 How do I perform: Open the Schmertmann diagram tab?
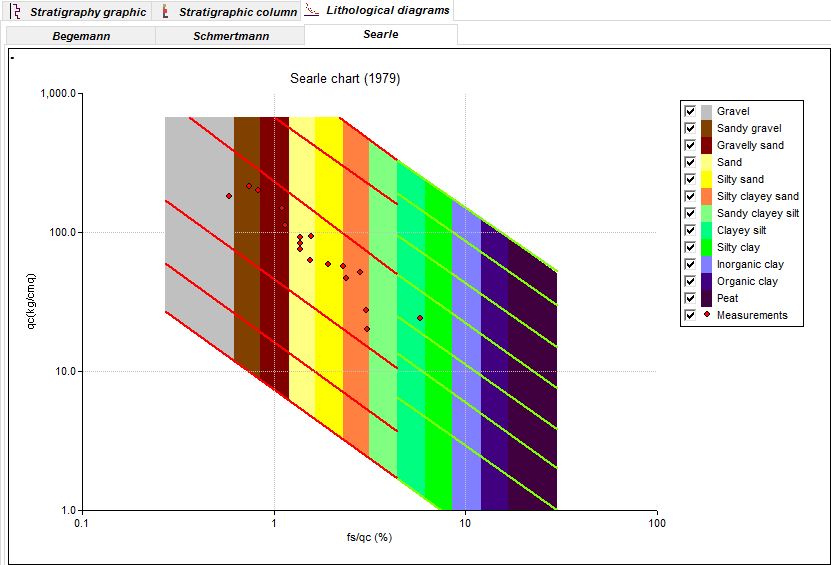[x=230, y=35]
